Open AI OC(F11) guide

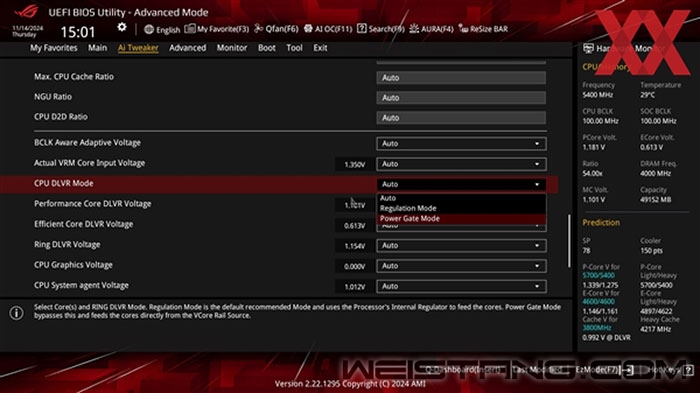tap(328, 29)
